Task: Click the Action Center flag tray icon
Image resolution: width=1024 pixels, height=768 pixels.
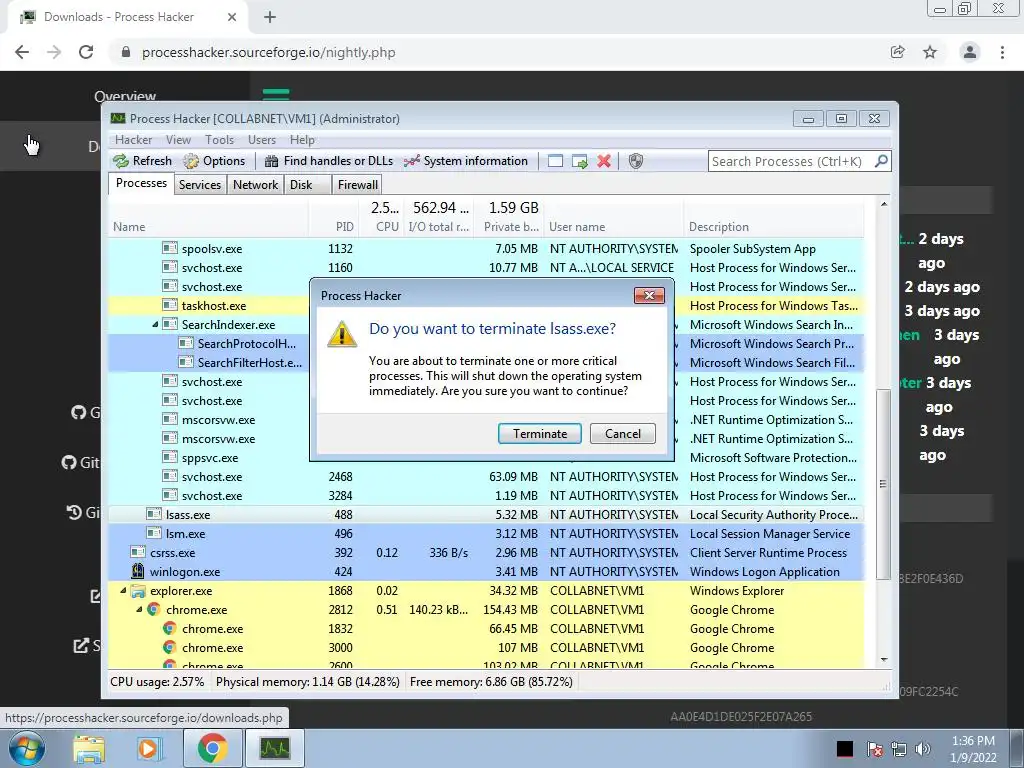Action: coord(874,748)
